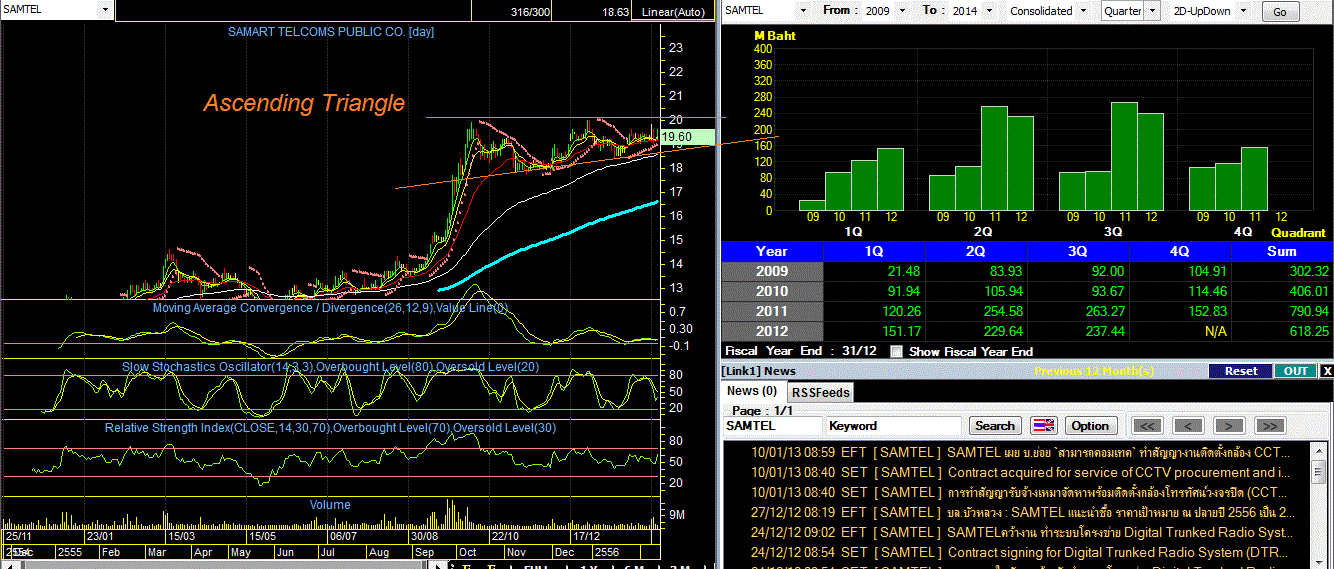Switch to the RSSFeeds tab
Viewport: 1334px width, 569px height.
coord(821,393)
